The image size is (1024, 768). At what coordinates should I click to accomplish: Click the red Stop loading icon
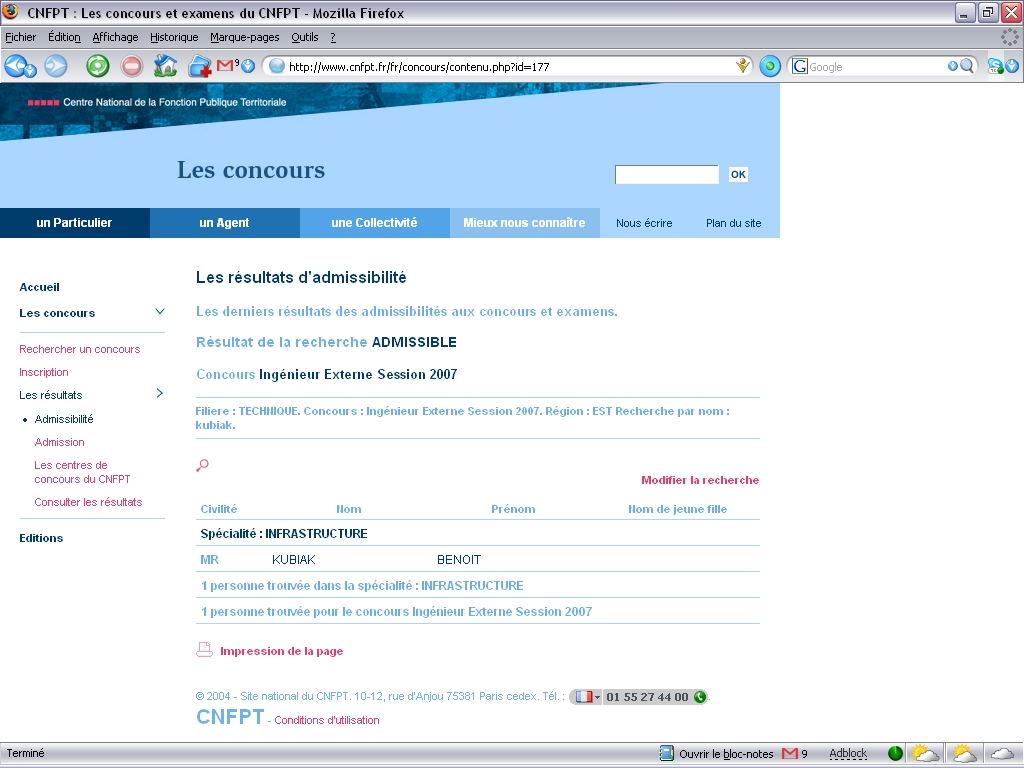pyautogui.click(x=132, y=66)
